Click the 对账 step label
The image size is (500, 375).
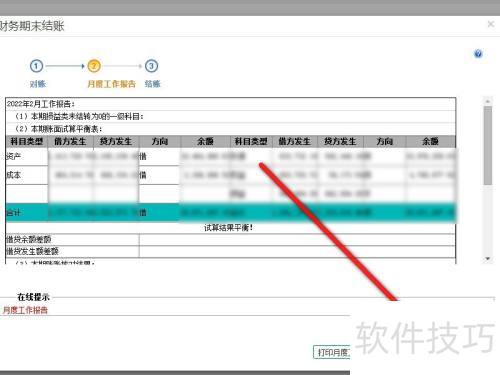tap(37, 84)
